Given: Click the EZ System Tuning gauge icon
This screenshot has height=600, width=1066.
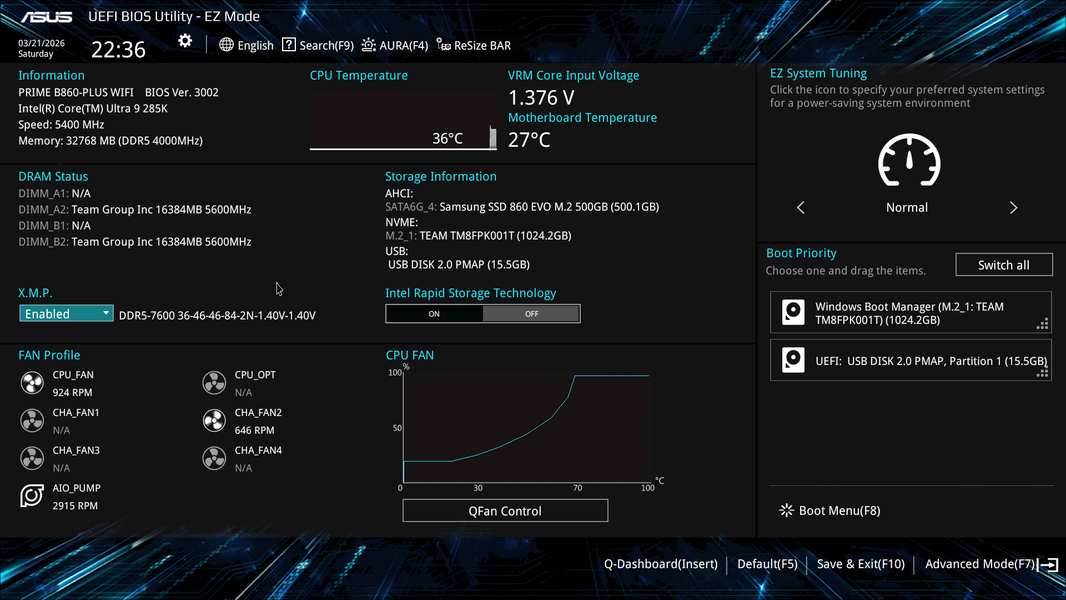Looking at the screenshot, I should point(909,160).
